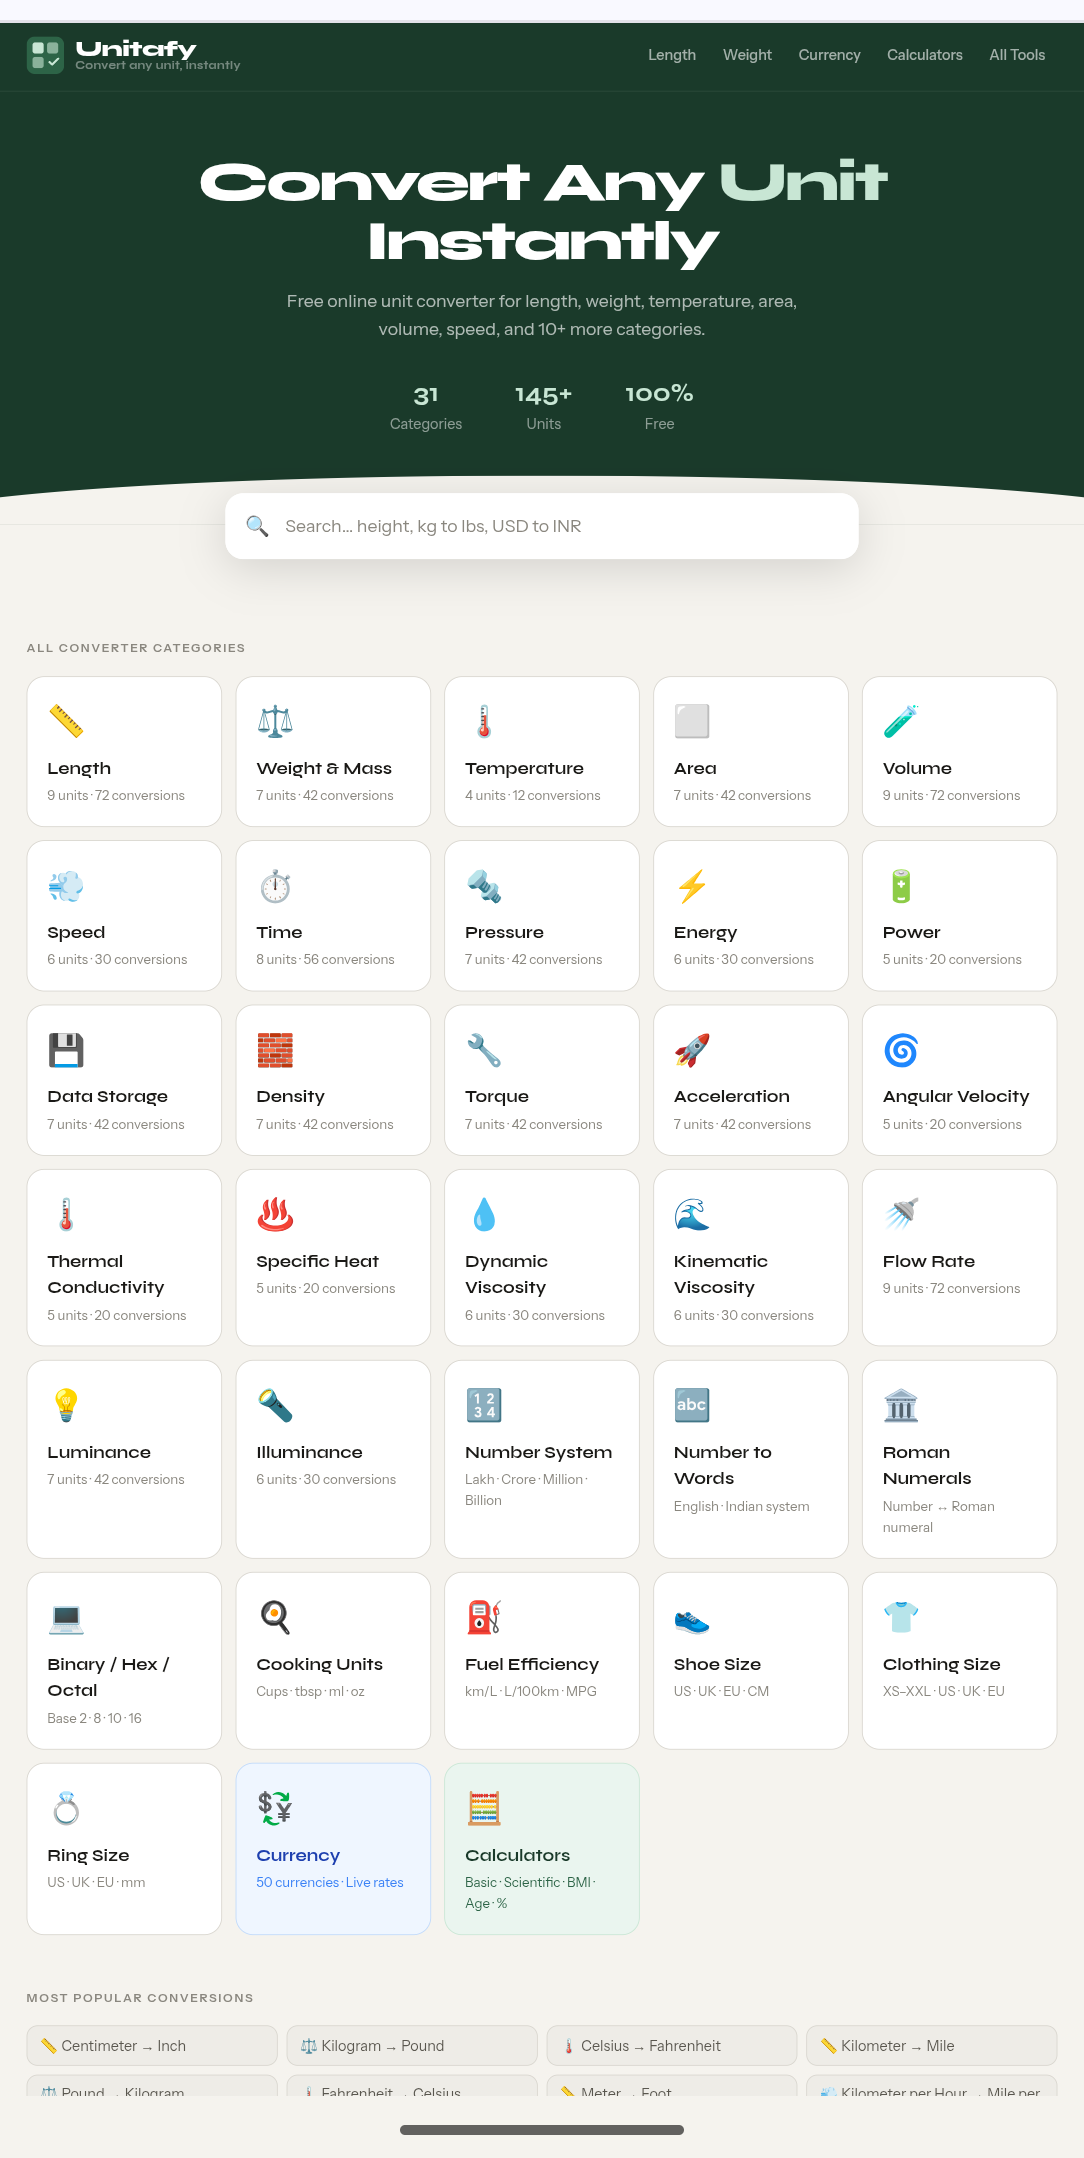The height and width of the screenshot is (2158, 1084).
Task: Open the Volume test tube icon
Action: tap(901, 721)
